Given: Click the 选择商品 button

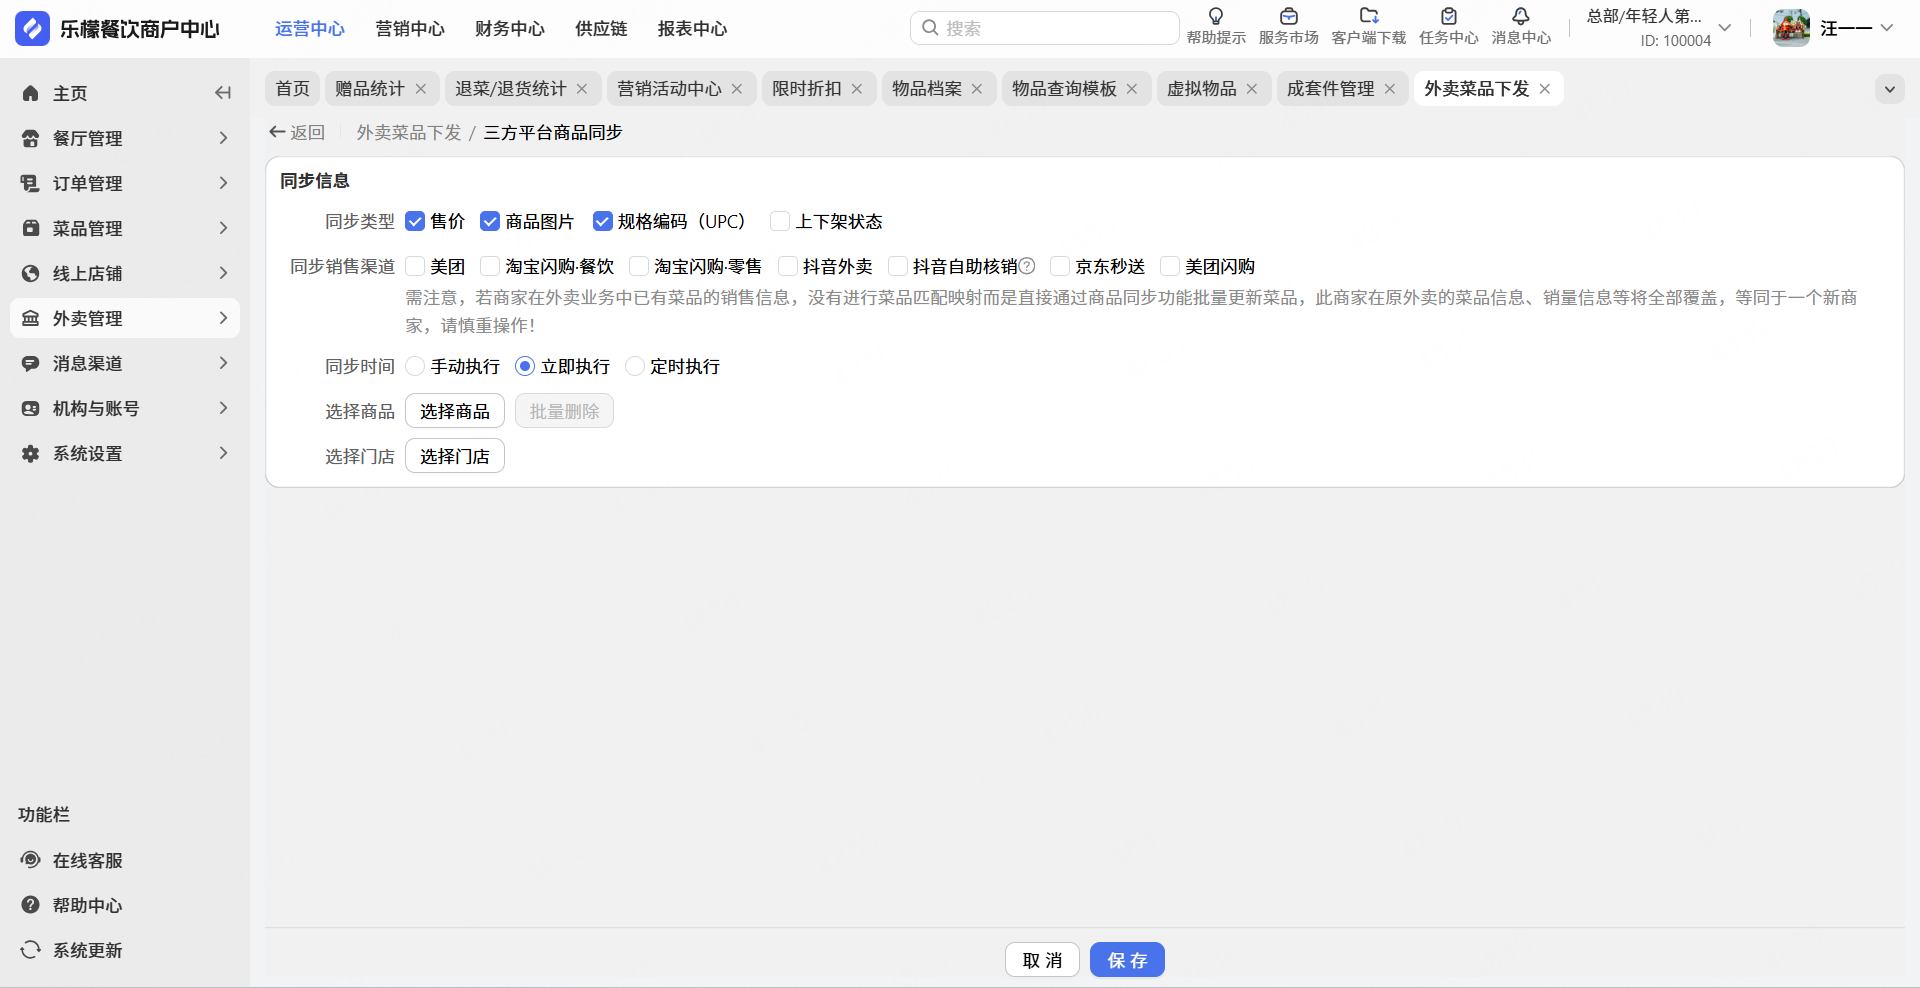Looking at the screenshot, I should click(x=455, y=411).
